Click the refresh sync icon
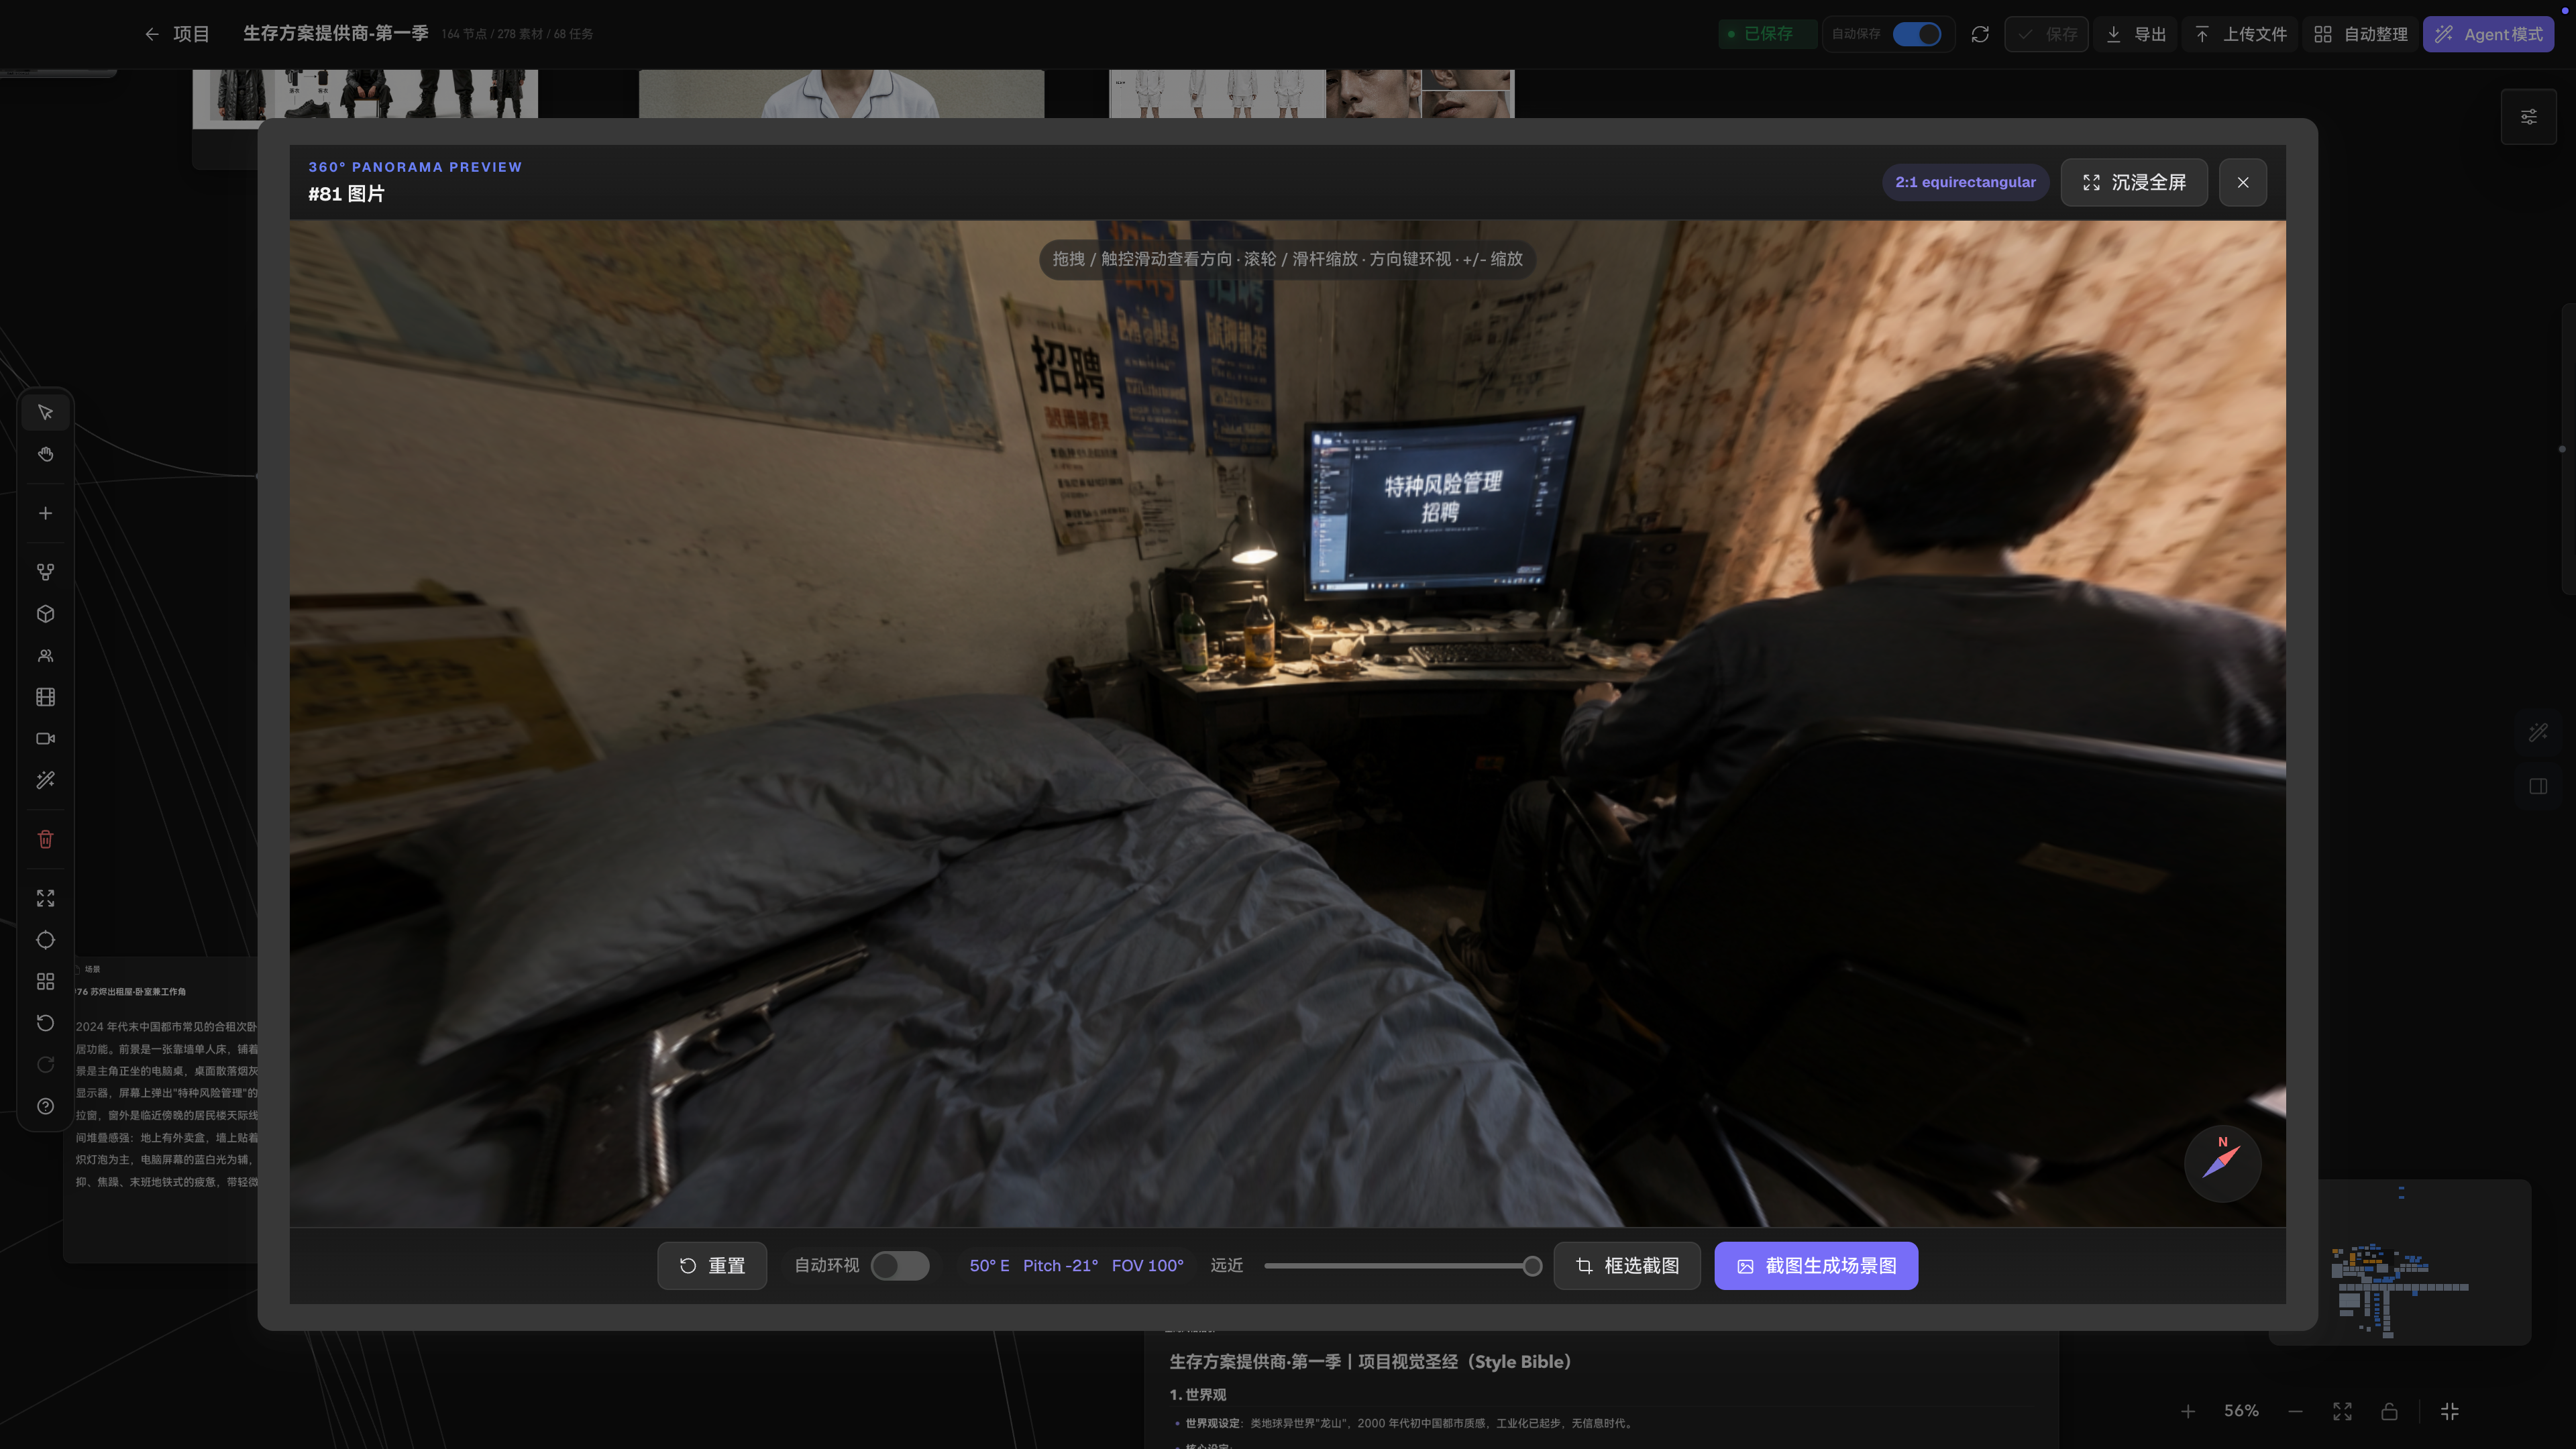The image size is (2576, 1449). (1980, 34)
